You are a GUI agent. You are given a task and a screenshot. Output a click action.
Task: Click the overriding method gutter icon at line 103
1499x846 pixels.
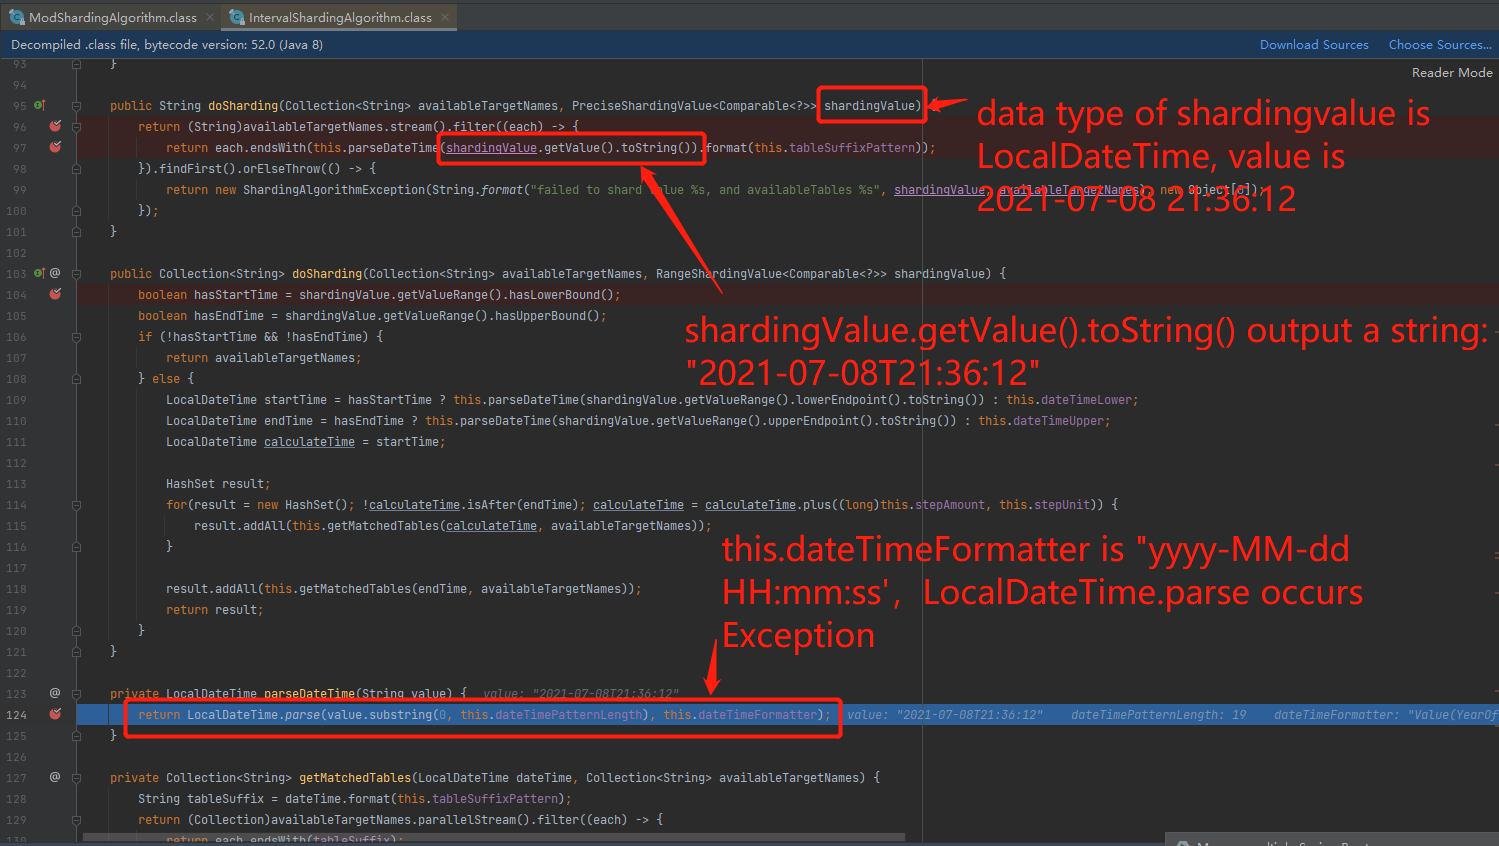pos(42,273)
